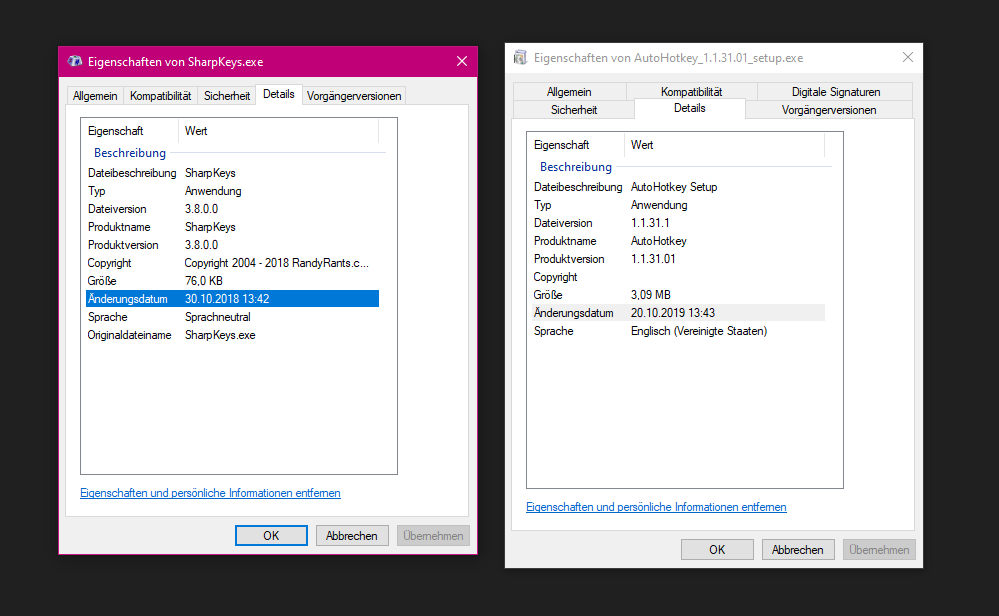Image resolution: width=999 pixels, height=616 pixels.
Task: Open Vorgängerversionen tab in the AutoHotkey window
Action: click(829, 110)
